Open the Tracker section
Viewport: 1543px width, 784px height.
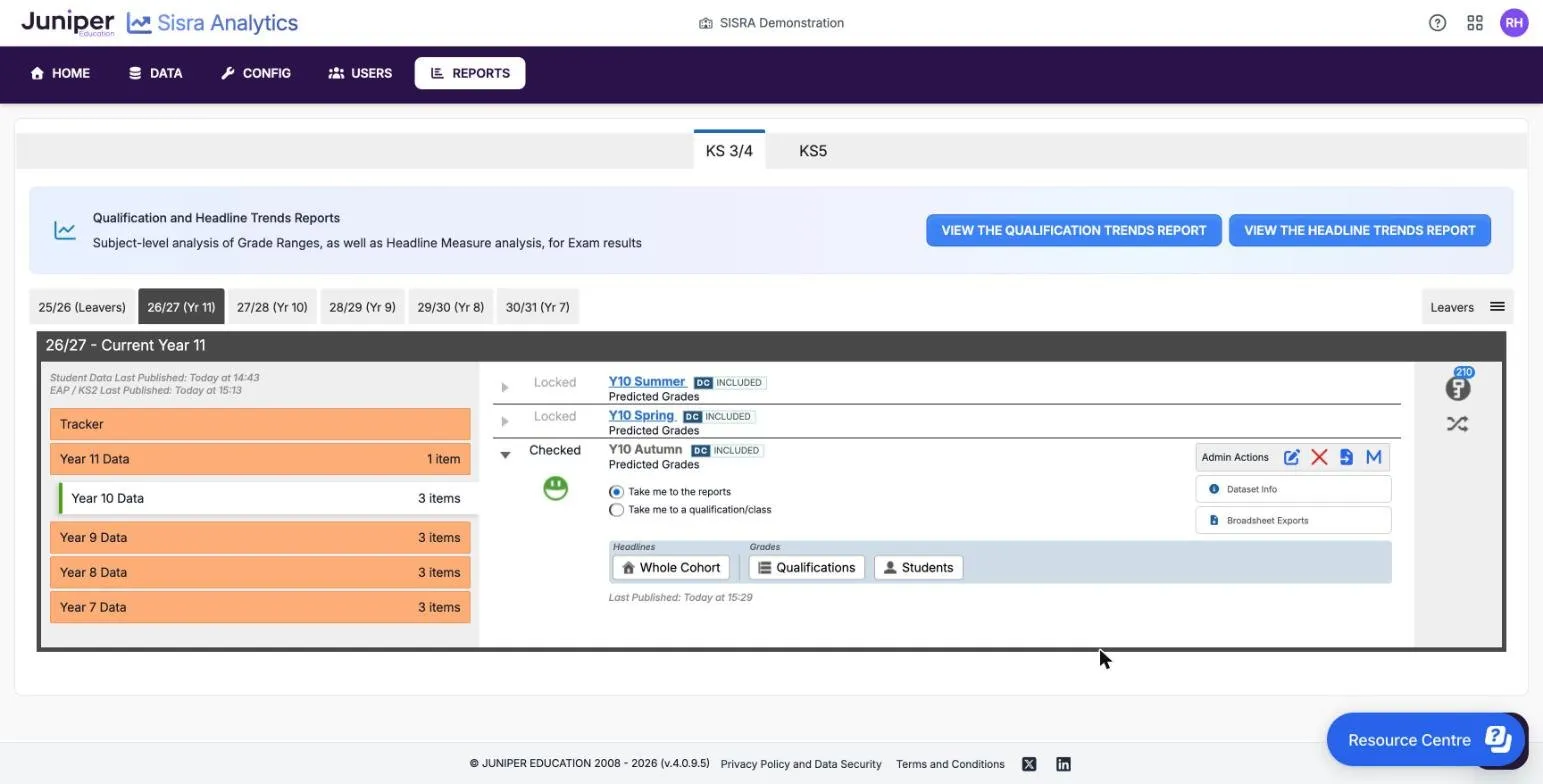(260, 424)
